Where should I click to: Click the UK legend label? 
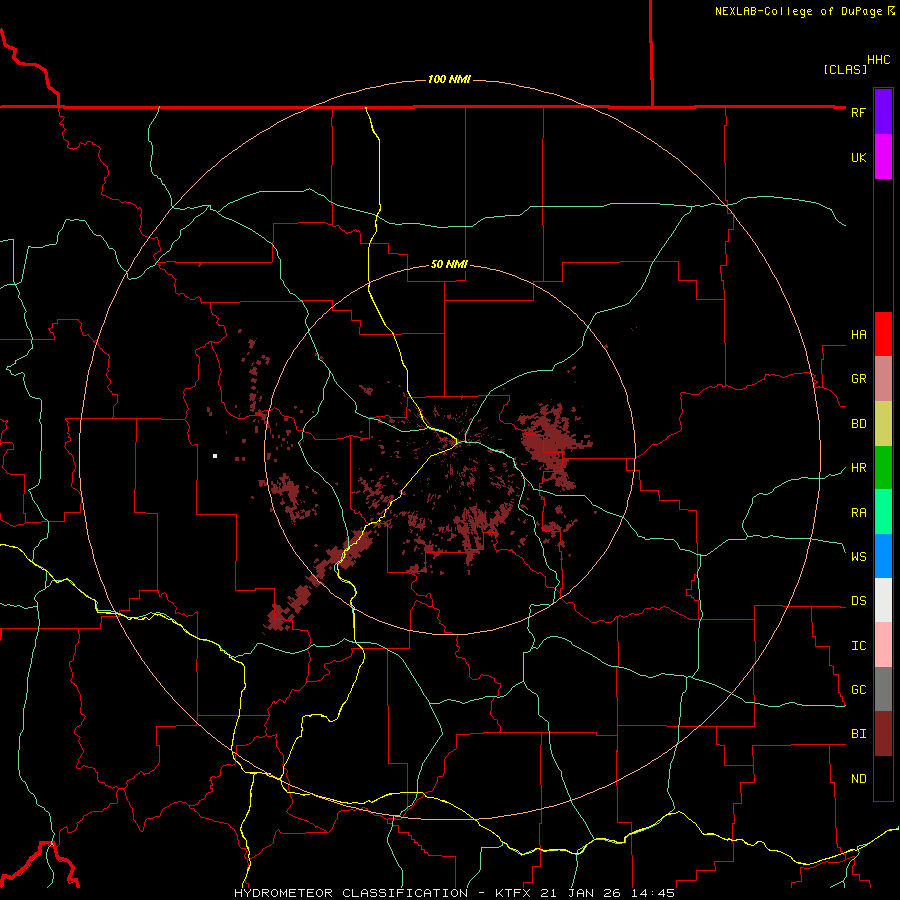[858, 157]
